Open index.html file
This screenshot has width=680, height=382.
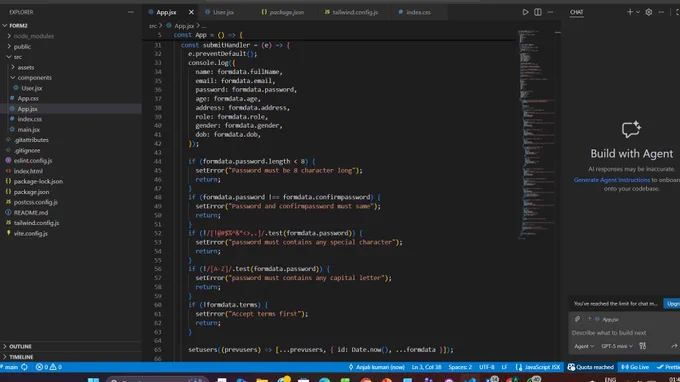[28, 171]
